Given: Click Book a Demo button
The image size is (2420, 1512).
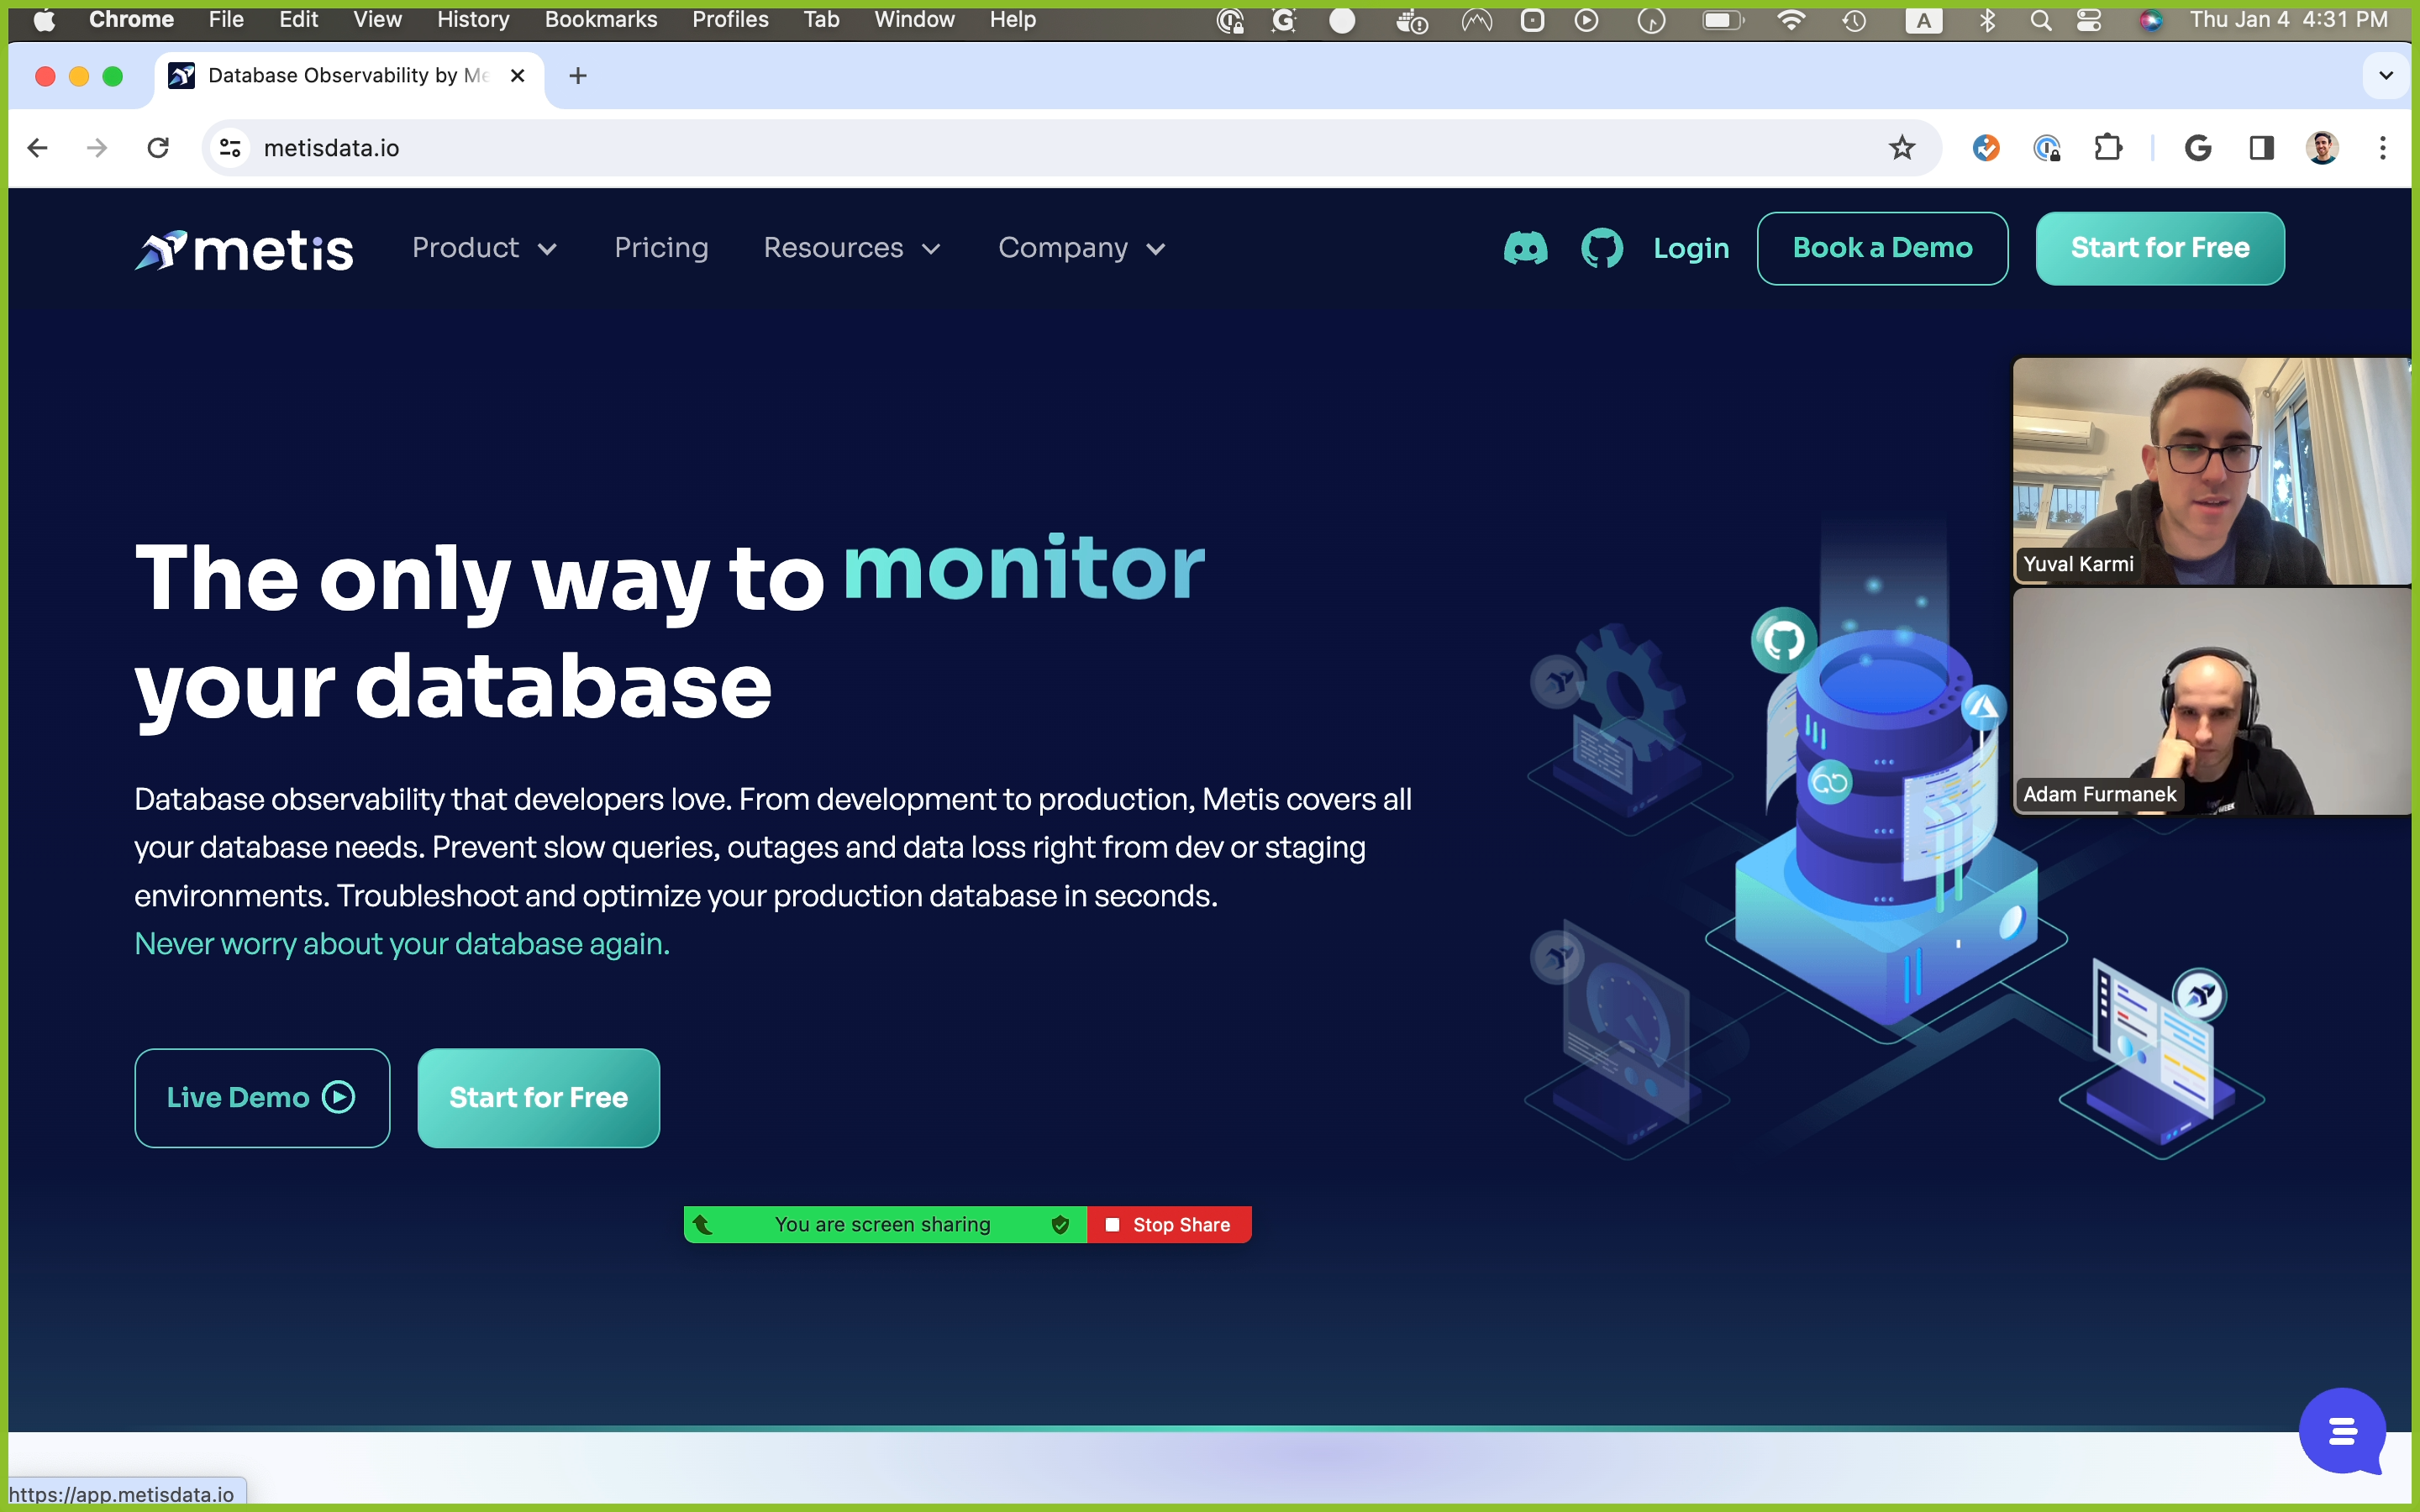Looking at the screenshot, I should point(1882,248).
